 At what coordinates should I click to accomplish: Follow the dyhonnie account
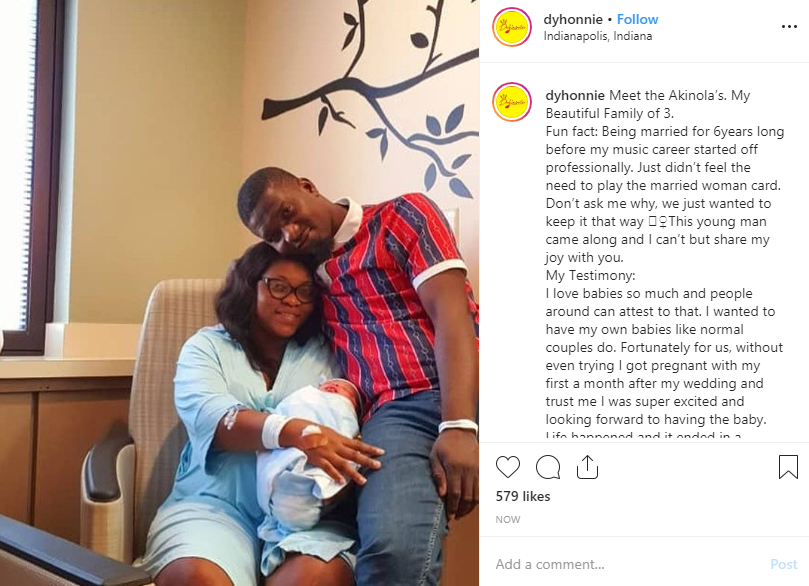pos(637,19)
